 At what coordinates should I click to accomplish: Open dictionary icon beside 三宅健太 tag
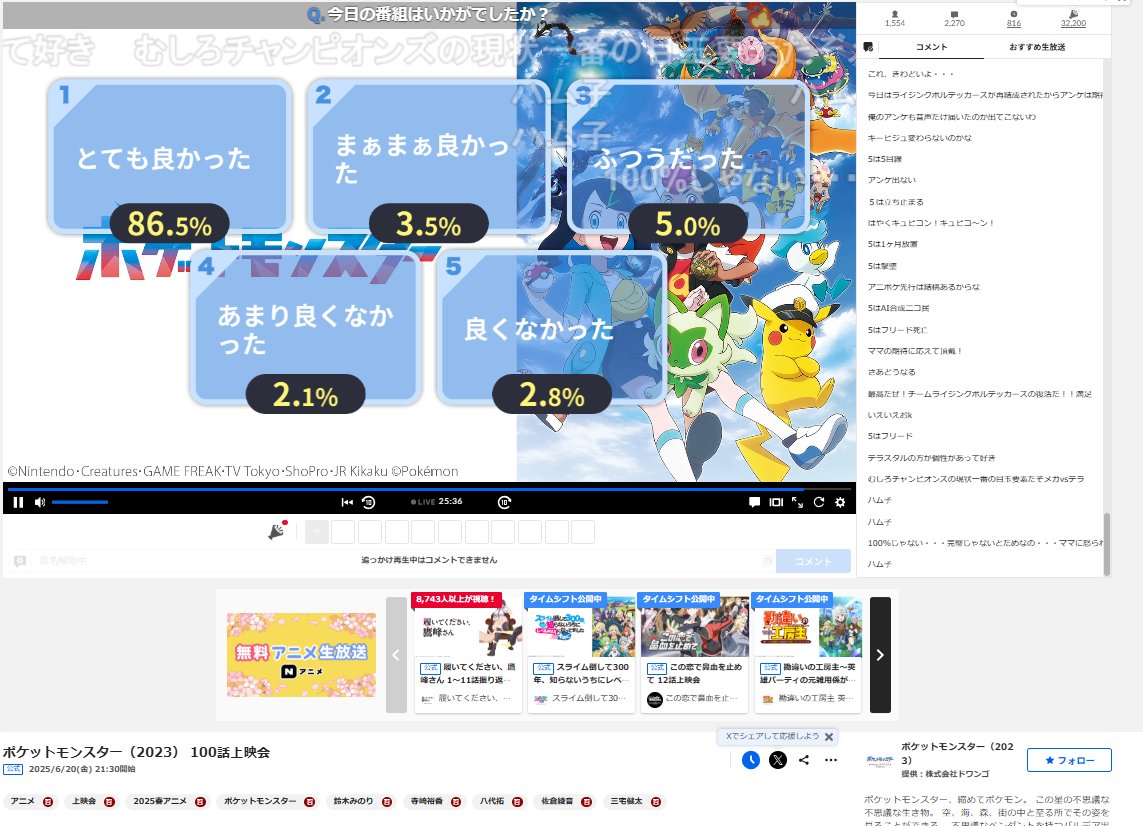tap(656, 802)
